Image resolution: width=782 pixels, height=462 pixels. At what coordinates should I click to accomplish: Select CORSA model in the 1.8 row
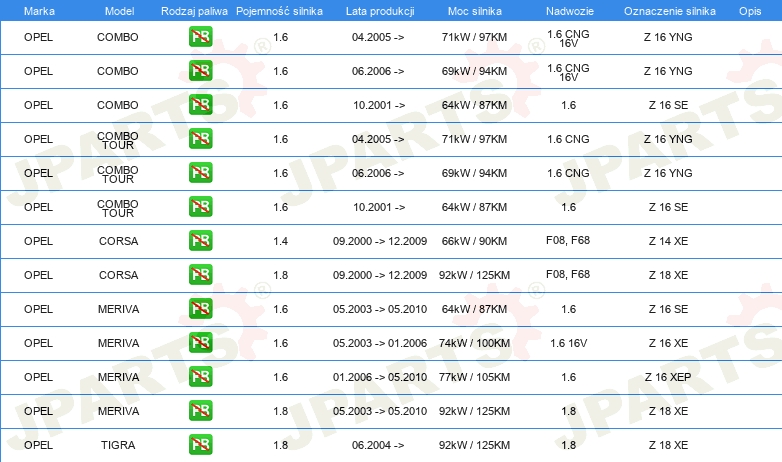(119, 275)
